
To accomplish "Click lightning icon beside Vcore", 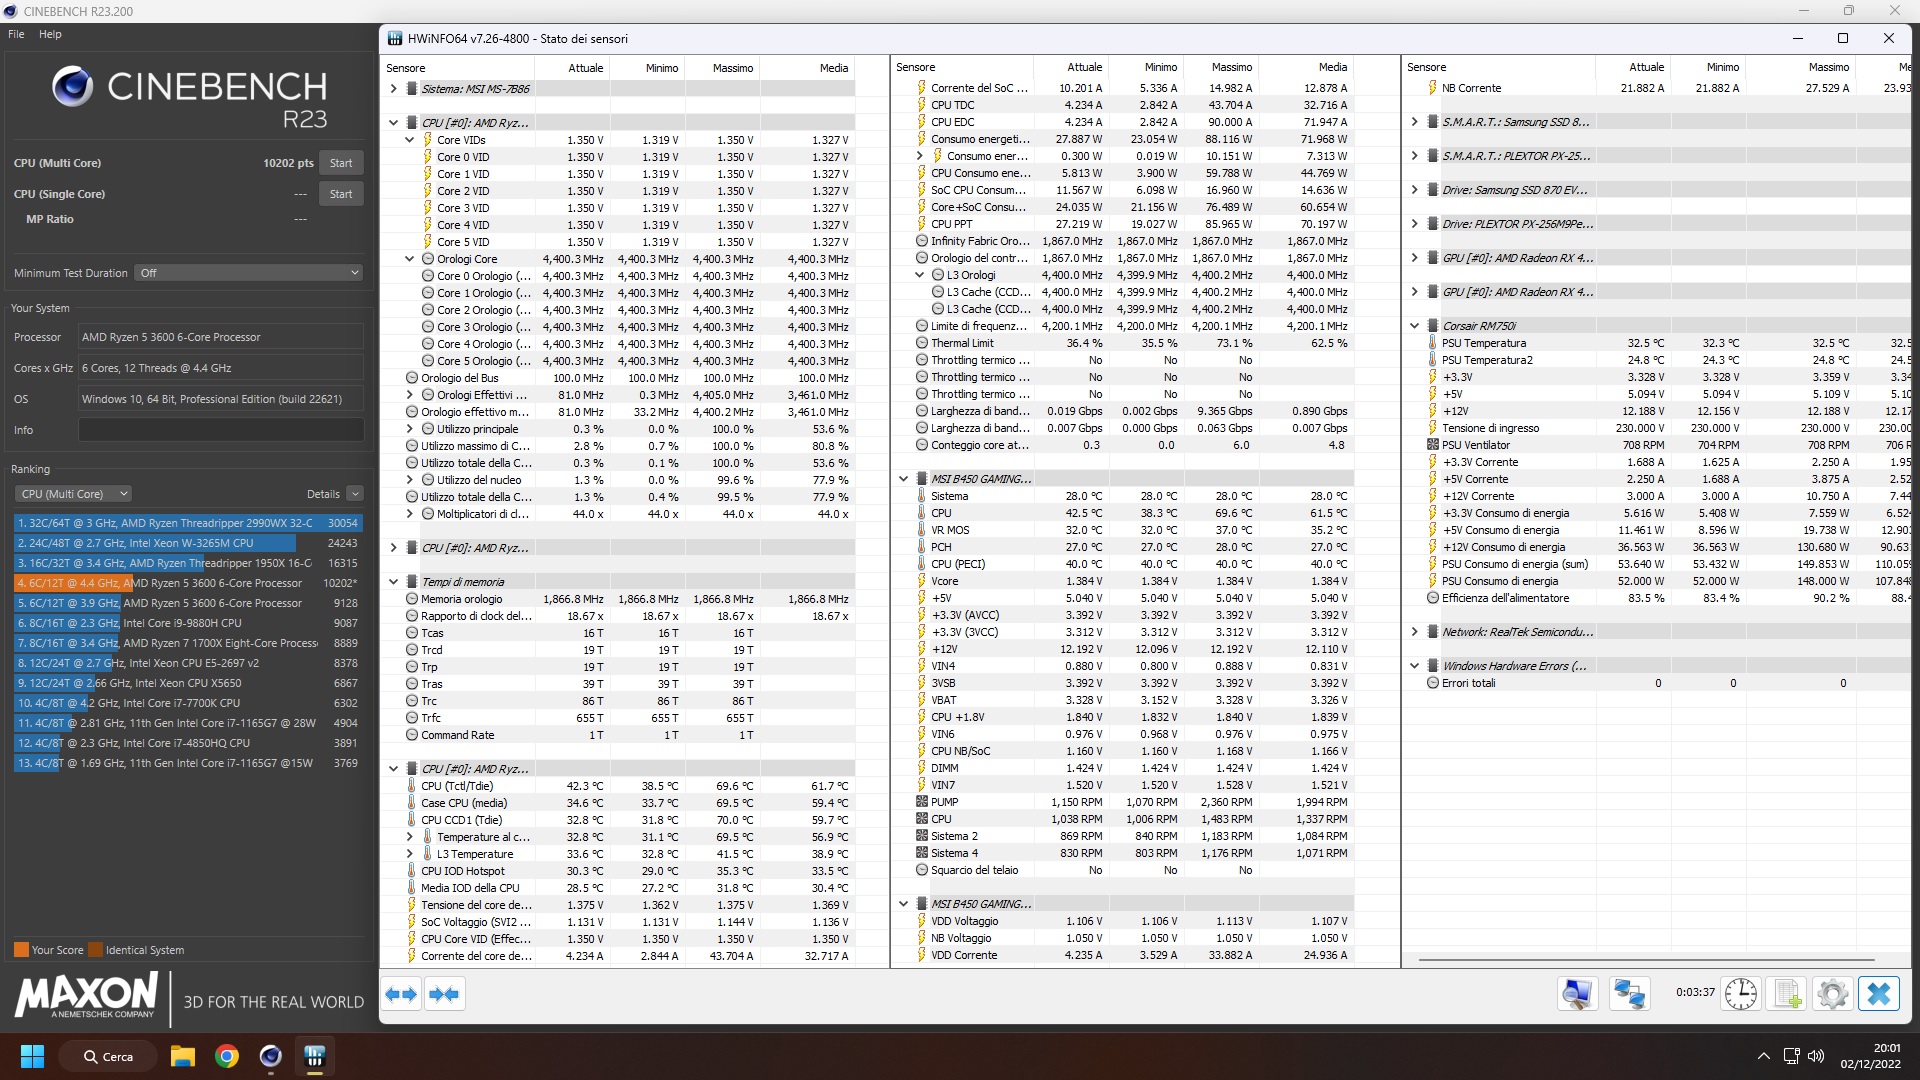I will (922, 581).
